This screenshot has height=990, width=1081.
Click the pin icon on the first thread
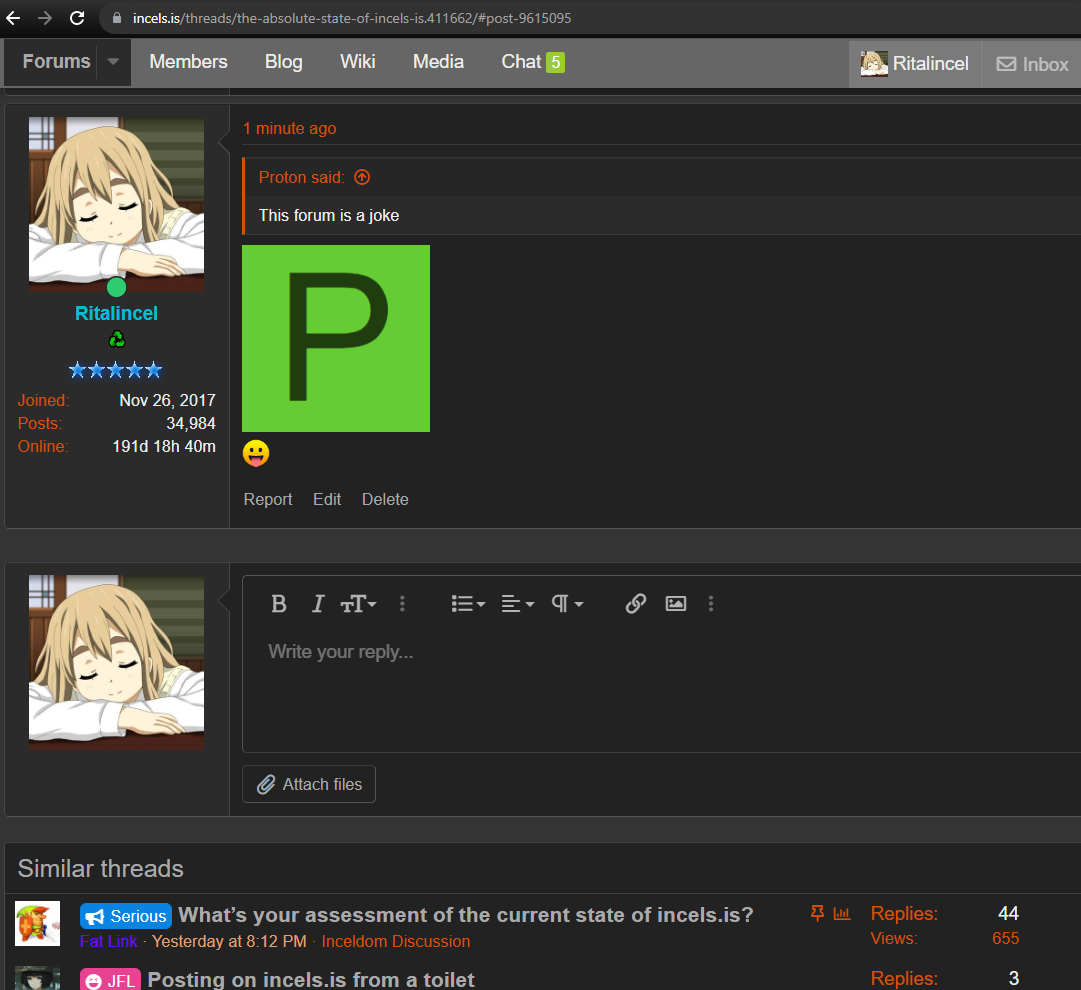pos(817,913)
